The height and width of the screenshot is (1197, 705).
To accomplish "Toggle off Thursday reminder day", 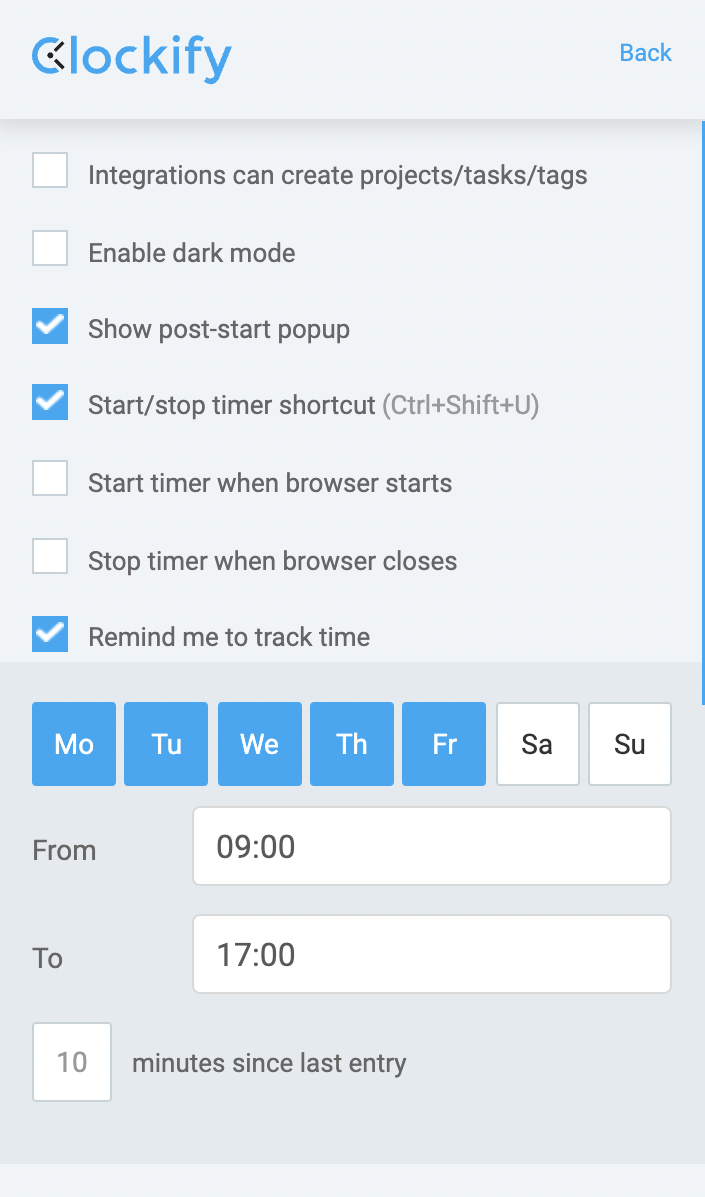I will (351, 743).
